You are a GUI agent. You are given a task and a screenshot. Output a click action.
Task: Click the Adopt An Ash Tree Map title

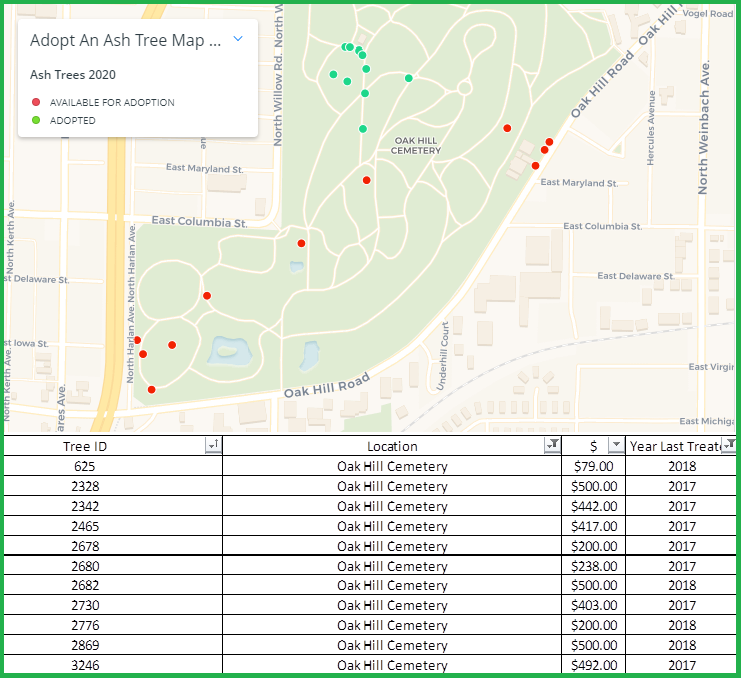click(126, 41)
